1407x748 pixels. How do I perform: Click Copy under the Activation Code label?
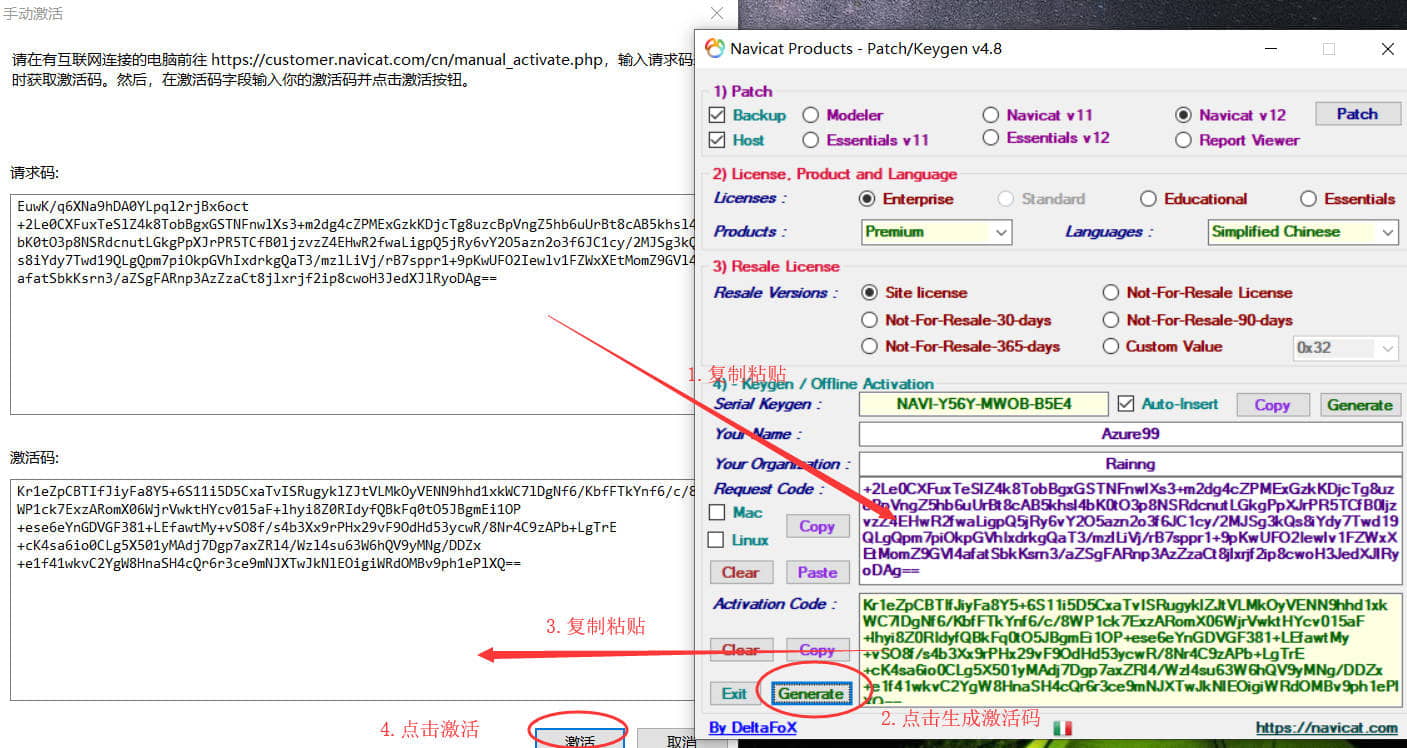(x=817, y=649)
